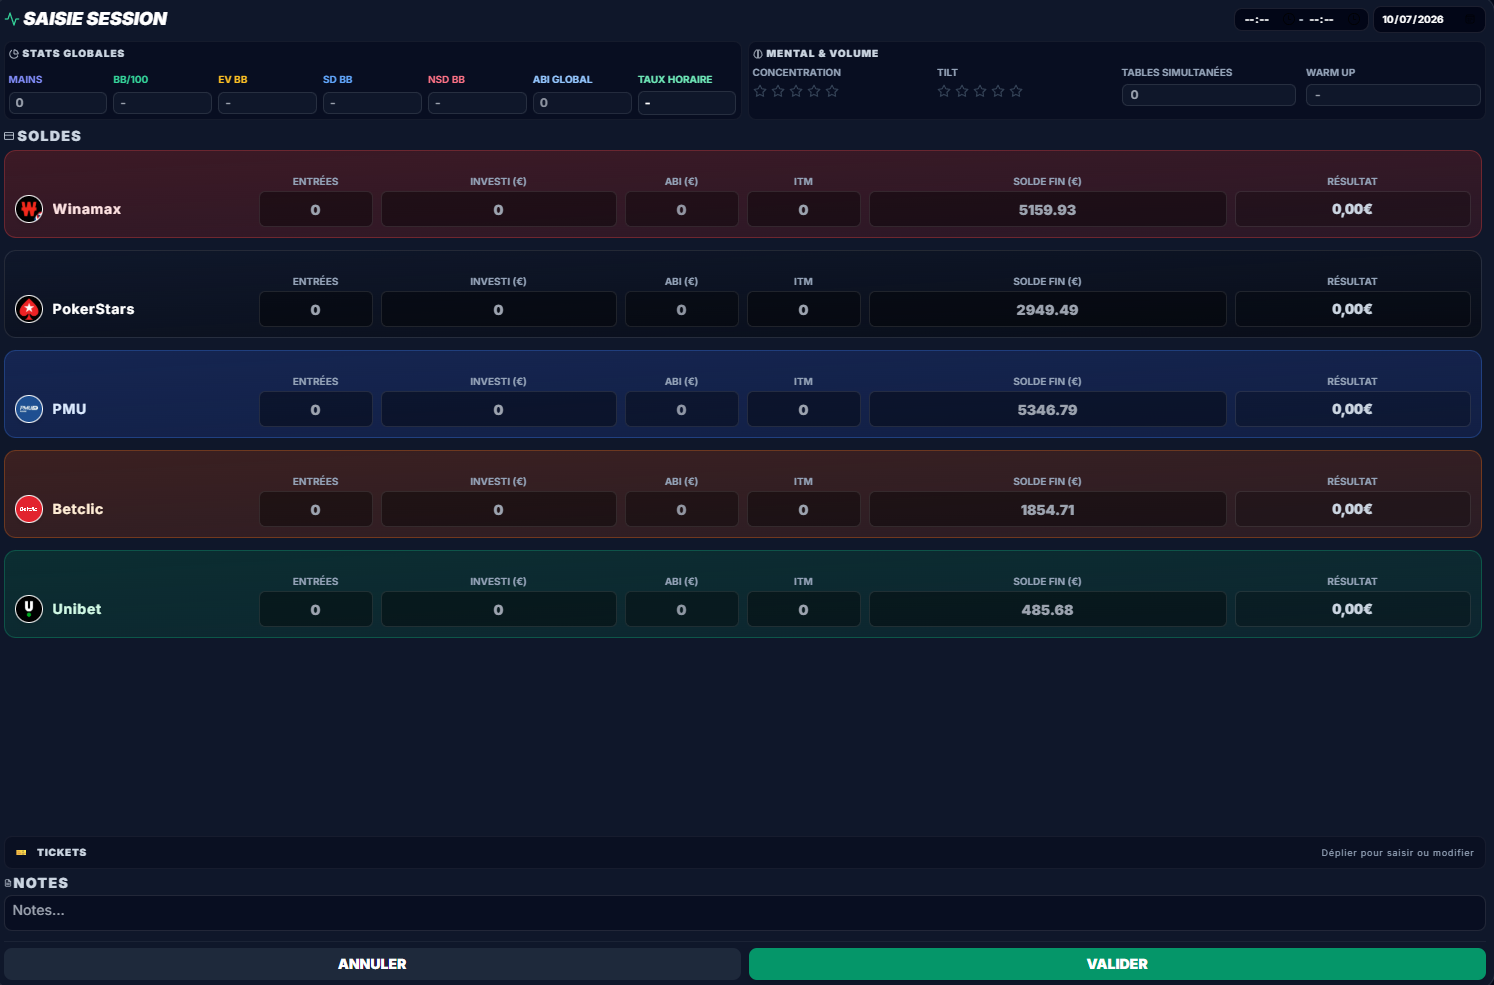Set Concentration rating to five stars
This screenshot has width=1494, height=985.
pyautogui.click(x=832, y=91)
